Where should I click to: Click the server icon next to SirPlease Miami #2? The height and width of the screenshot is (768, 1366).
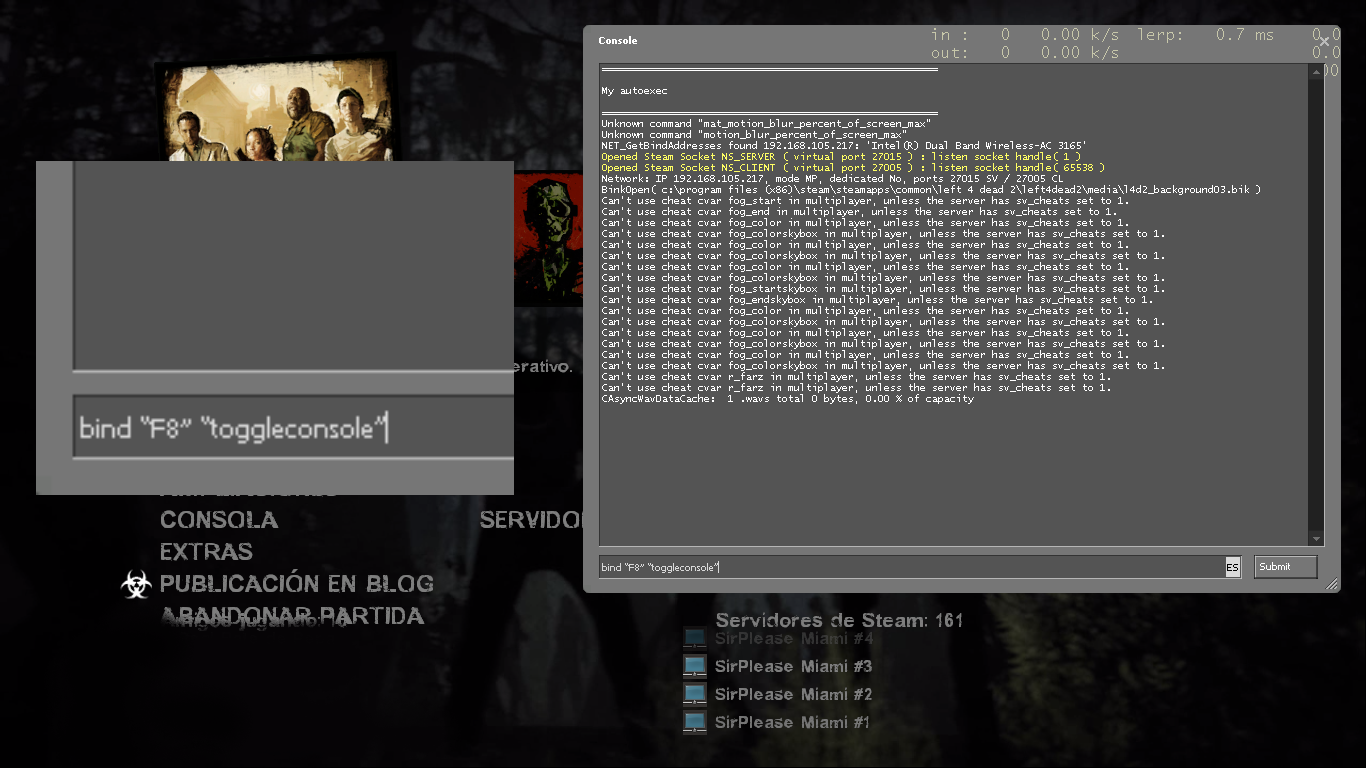695,694
